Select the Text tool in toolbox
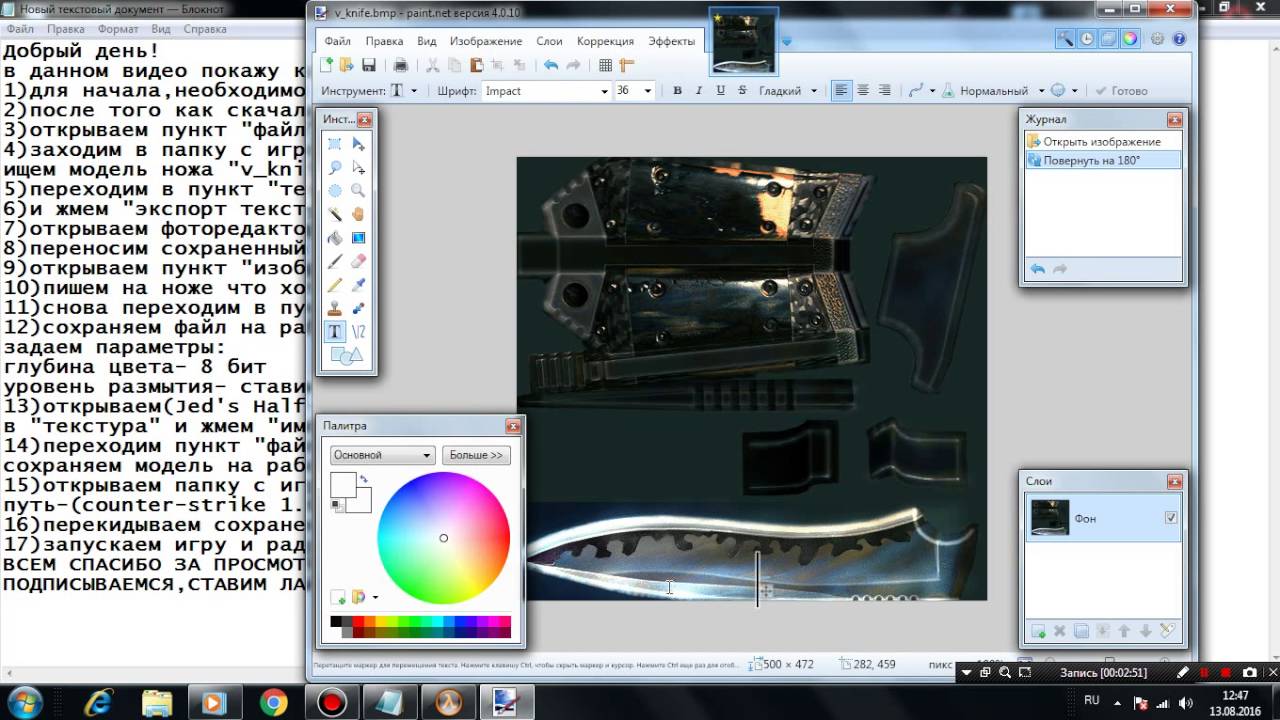 click(335, 331)
